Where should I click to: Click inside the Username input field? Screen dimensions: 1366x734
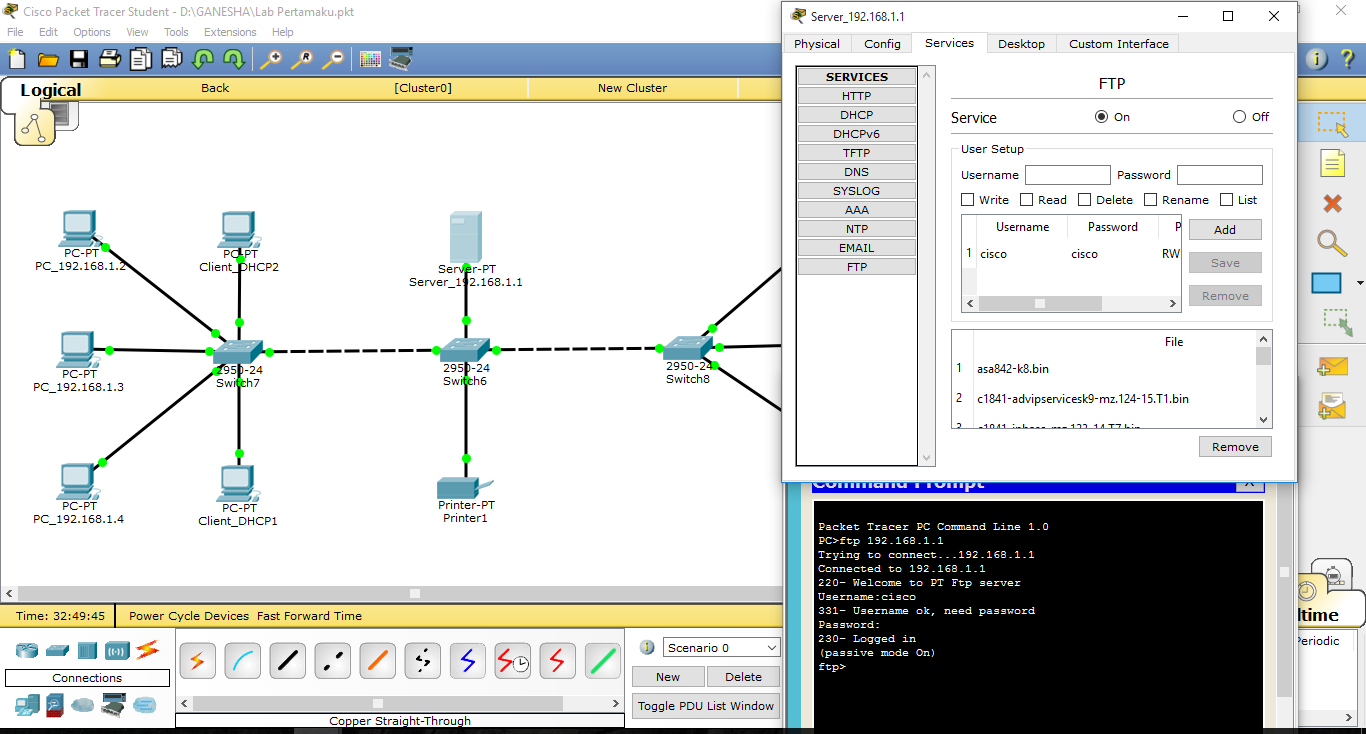click(1067, 174)
